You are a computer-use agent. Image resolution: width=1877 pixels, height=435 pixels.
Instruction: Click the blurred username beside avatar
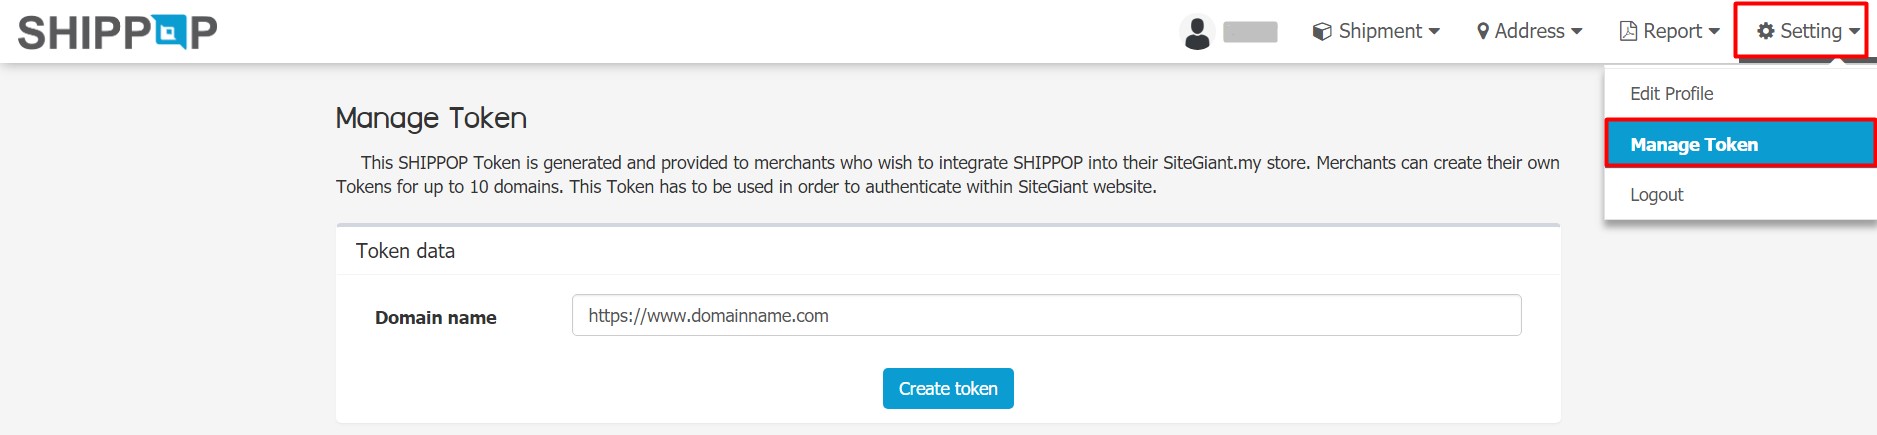[1250, 32]
